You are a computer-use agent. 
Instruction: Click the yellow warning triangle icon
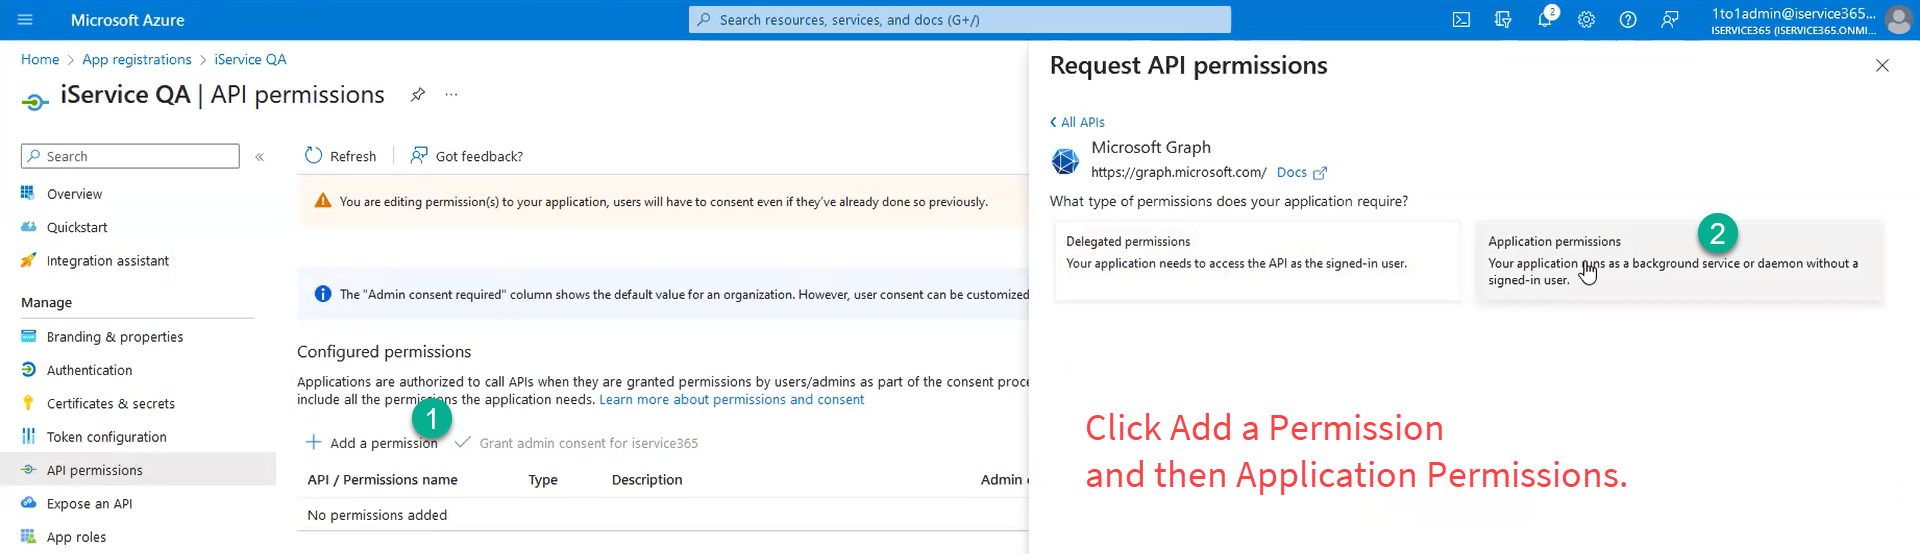[323, 201]
